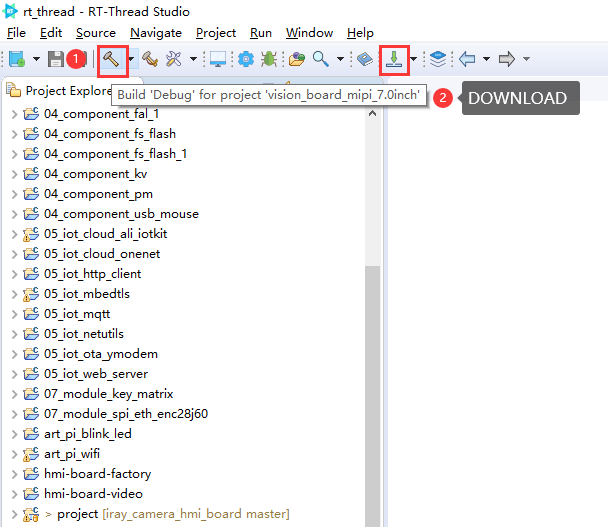Viewport: 608px width, 527px height.
Task: Open the Run menu
Action: [x=261, y=33]
